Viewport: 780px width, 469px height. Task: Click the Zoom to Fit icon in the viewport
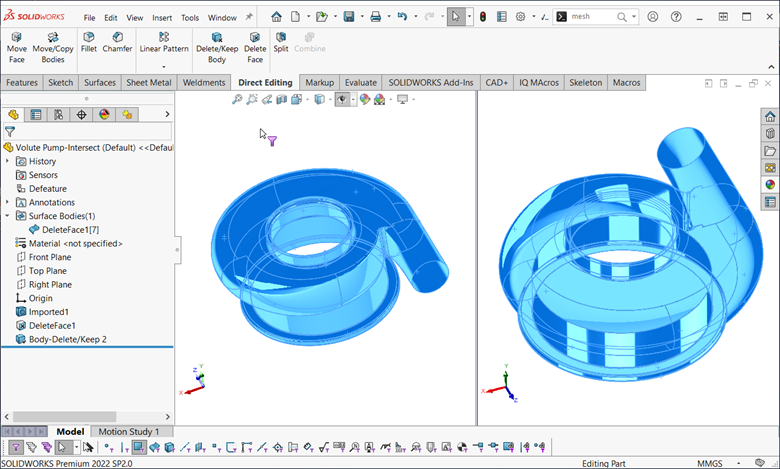237,99
